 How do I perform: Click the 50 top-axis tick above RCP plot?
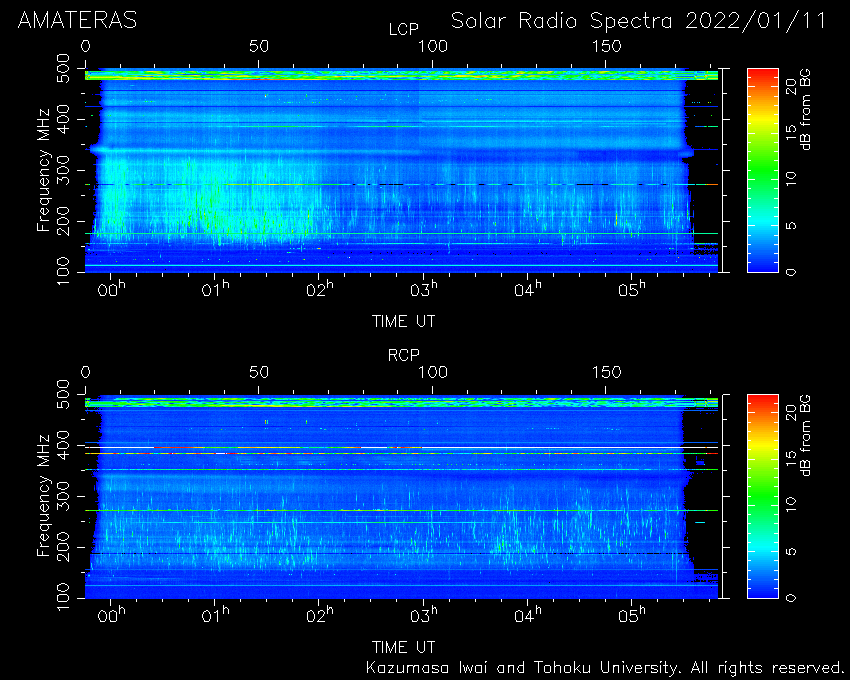259,373
